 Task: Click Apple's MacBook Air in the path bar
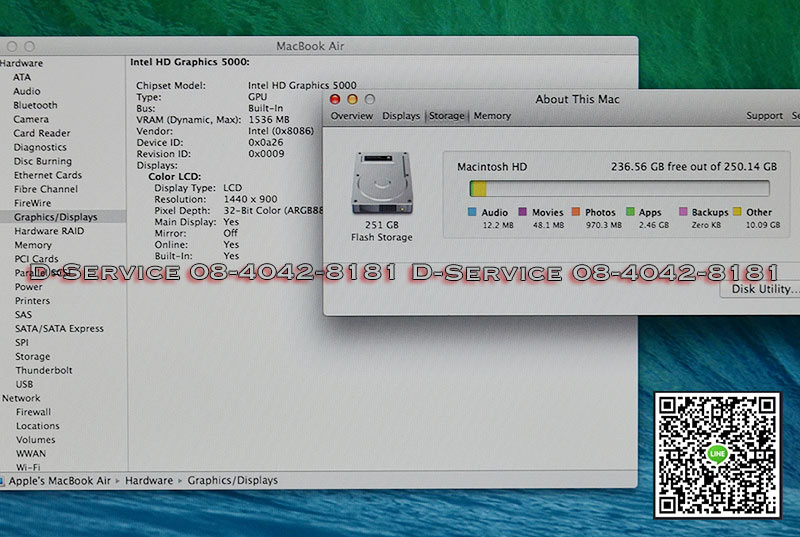click(59, 481)
